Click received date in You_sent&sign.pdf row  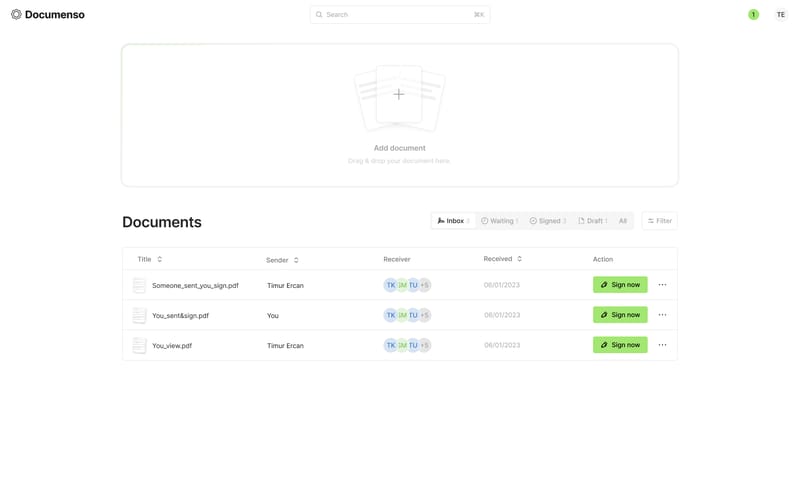502,315
